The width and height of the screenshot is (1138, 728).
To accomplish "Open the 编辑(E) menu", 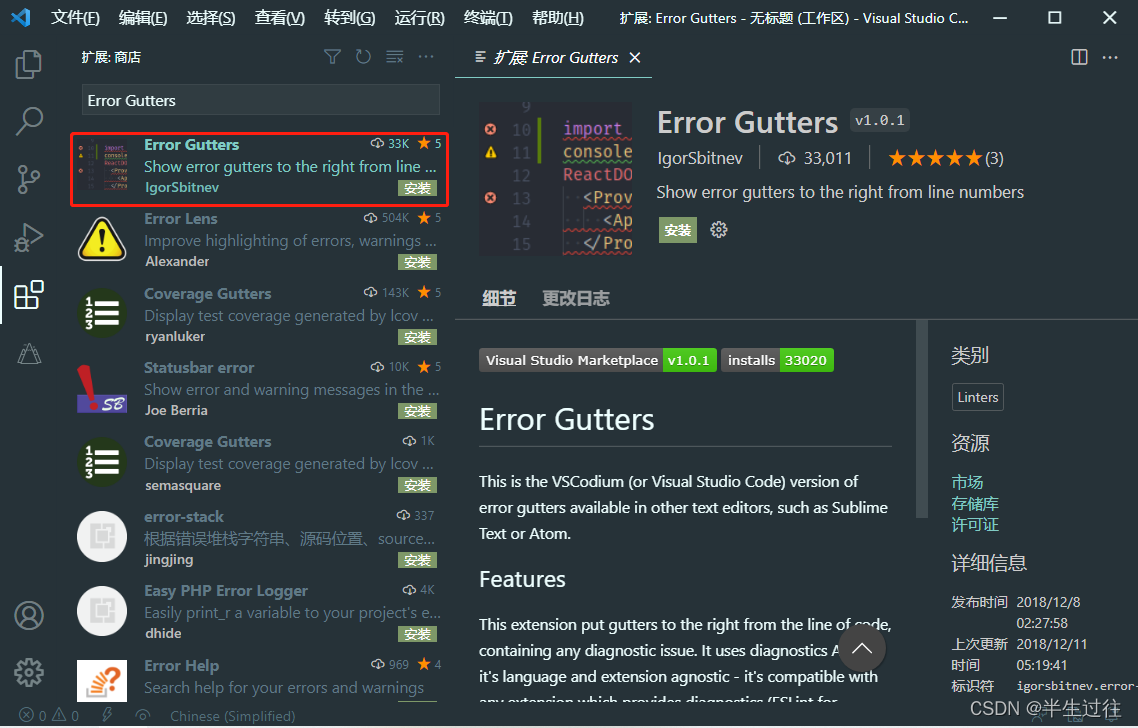I will (x=143, y=17).
